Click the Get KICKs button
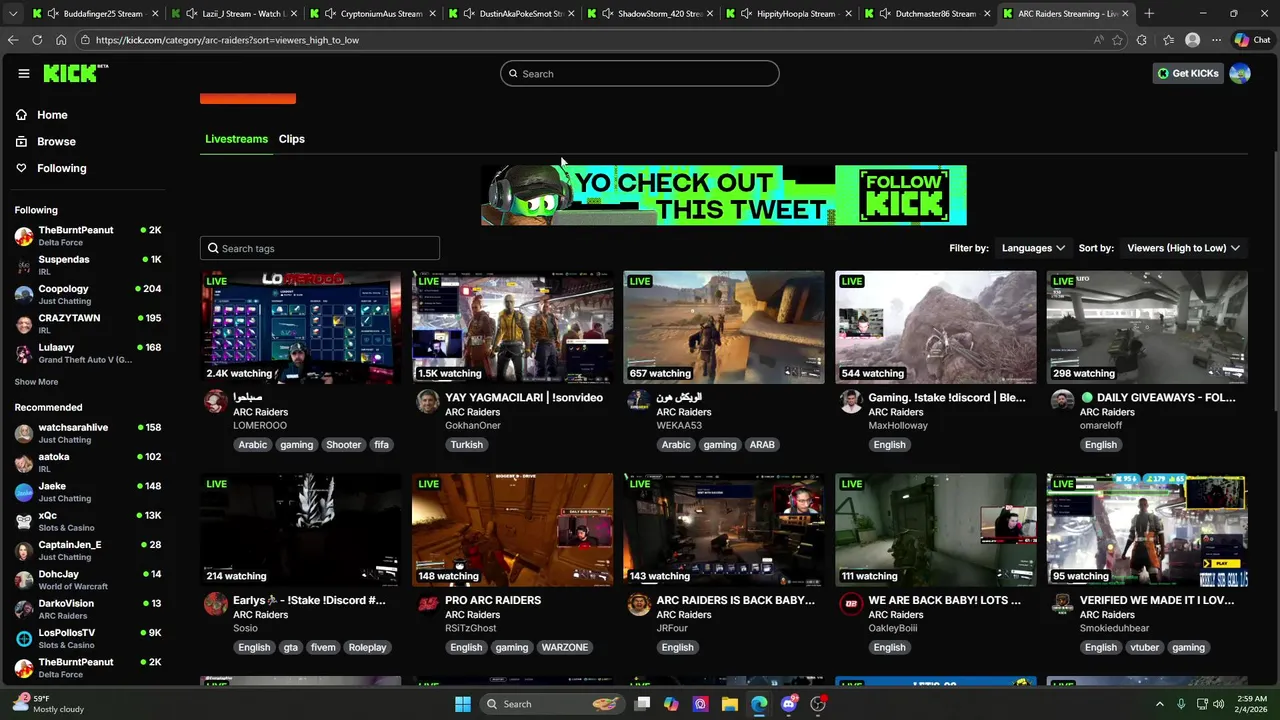The width and height of the screenshot is (1280, 720). [x=1188, y=73]
